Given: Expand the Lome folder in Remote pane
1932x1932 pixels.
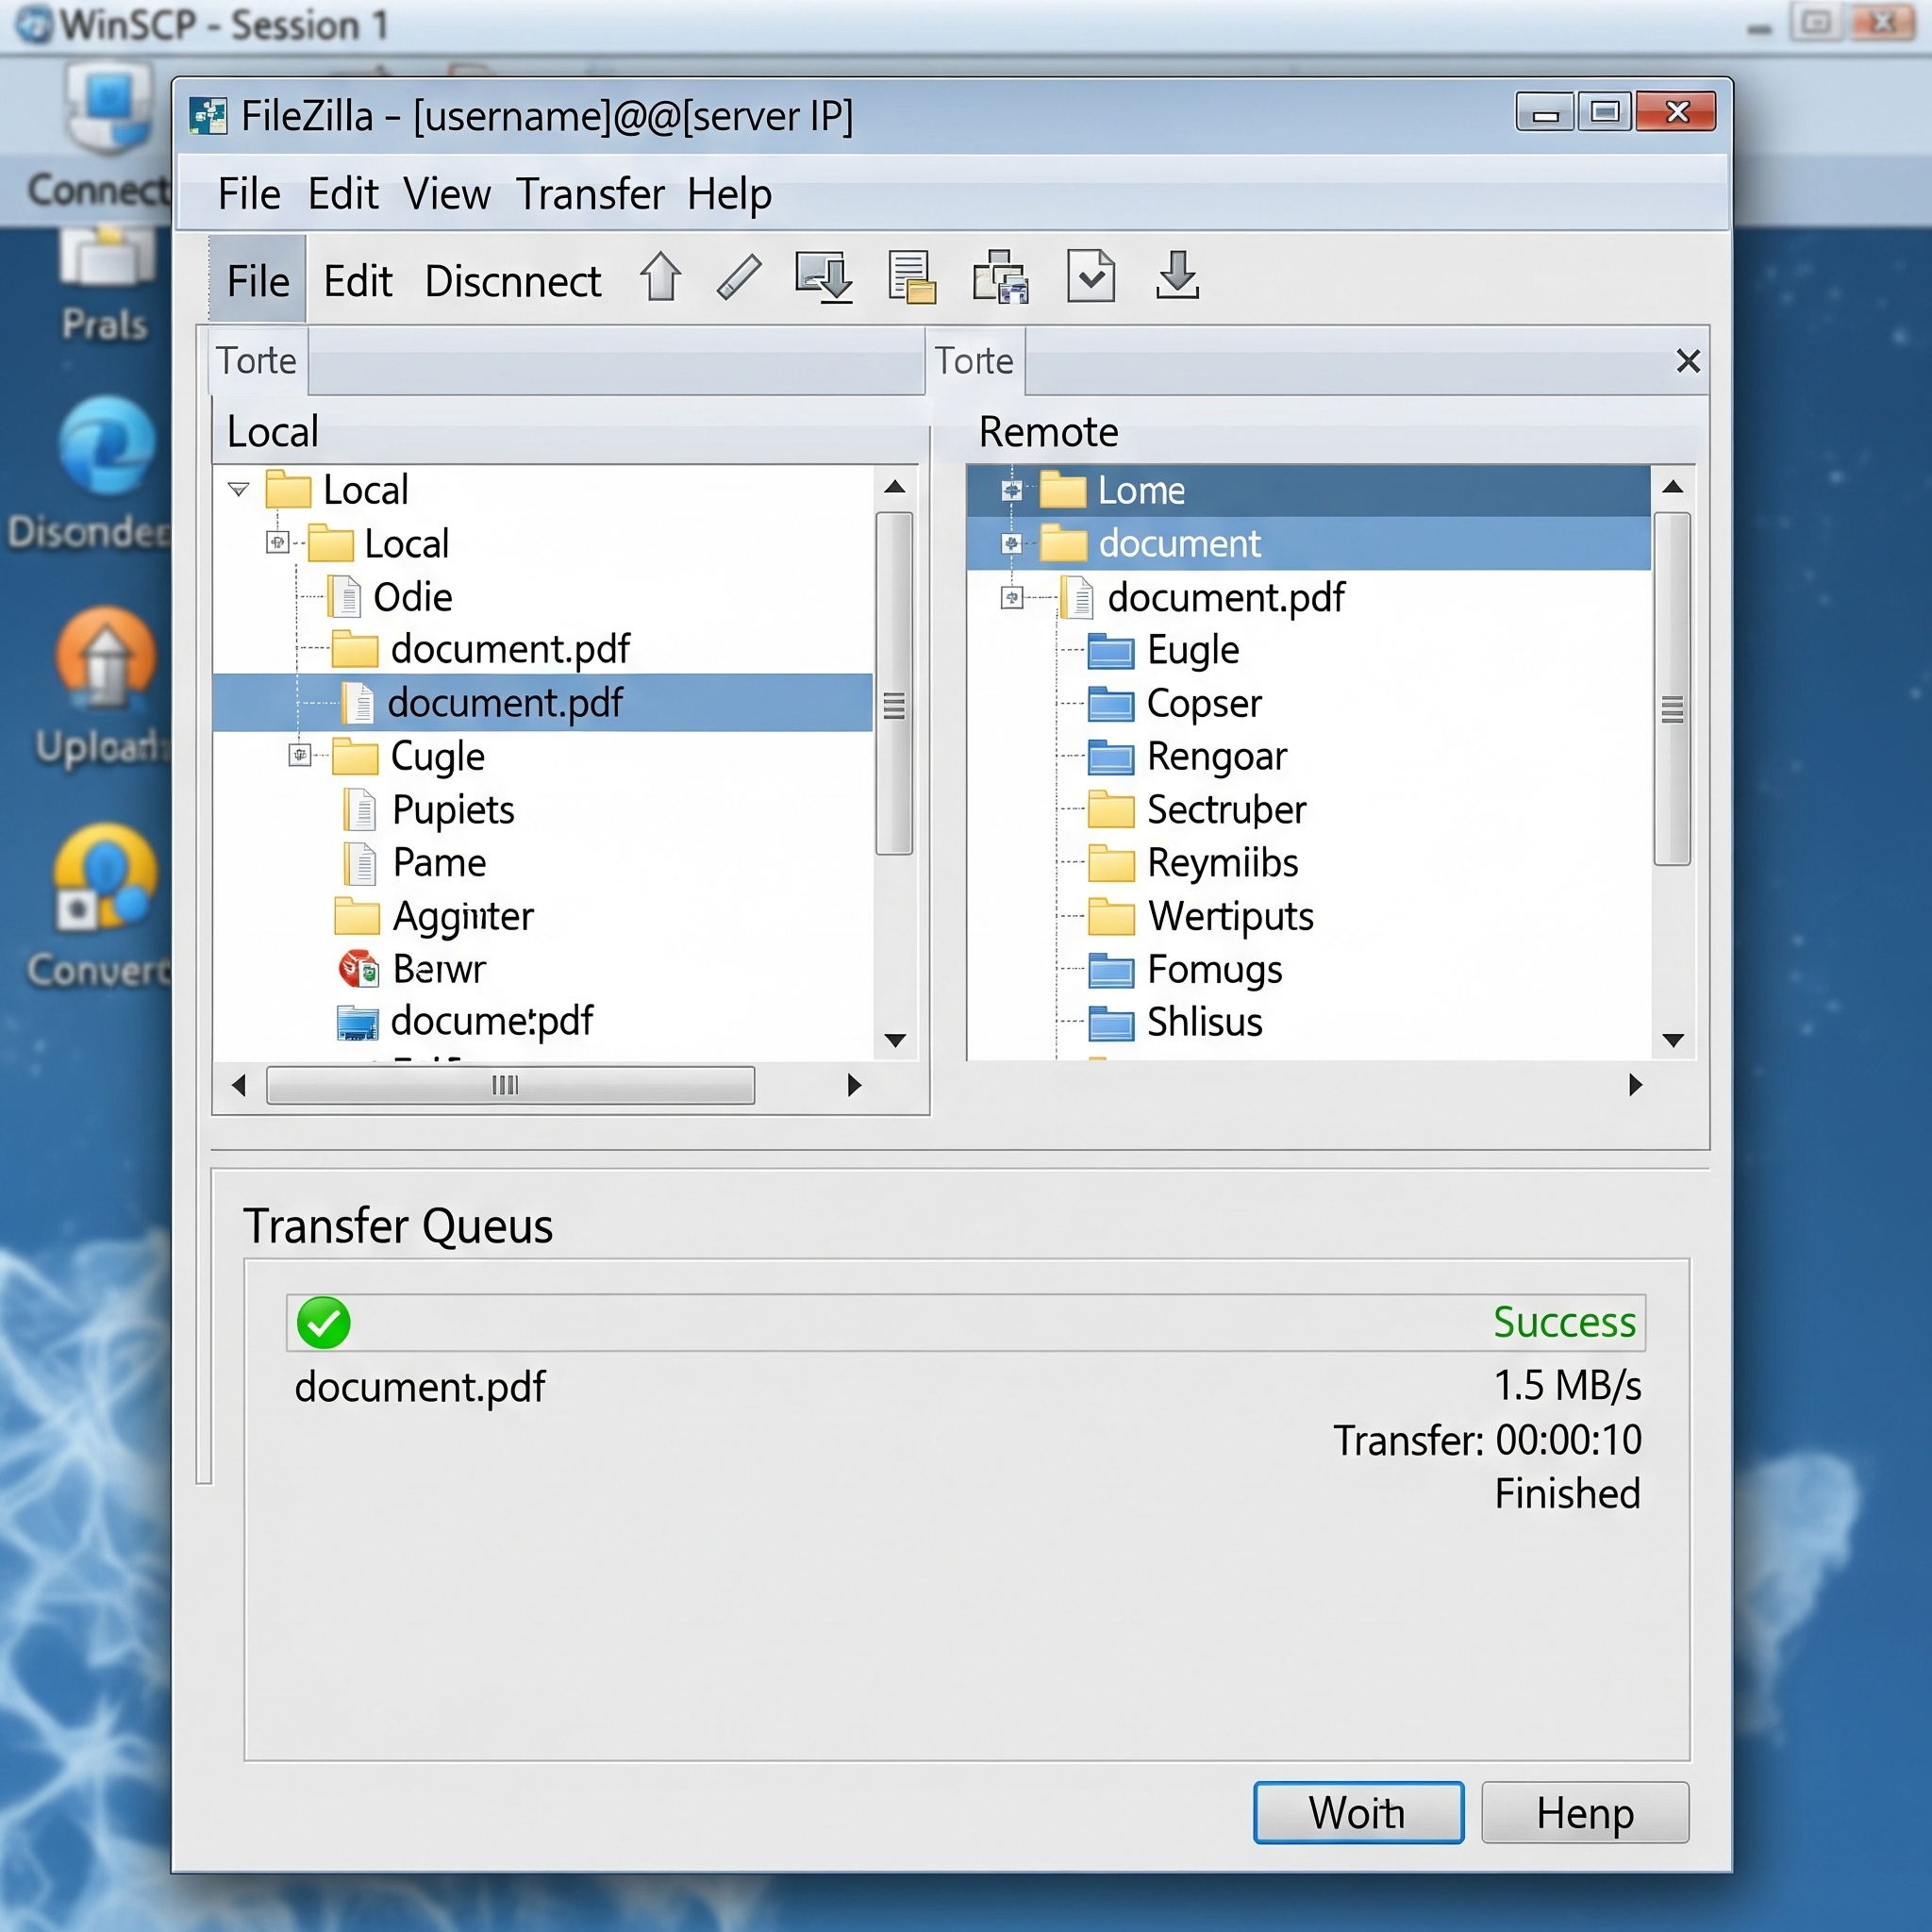Looking at the screenshot, I should (x=1012, y=490).
